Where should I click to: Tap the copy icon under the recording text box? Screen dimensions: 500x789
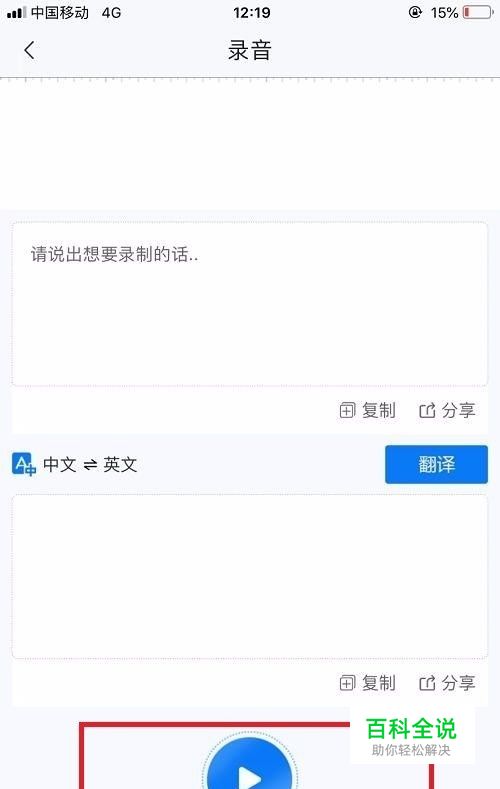point(347,411)
